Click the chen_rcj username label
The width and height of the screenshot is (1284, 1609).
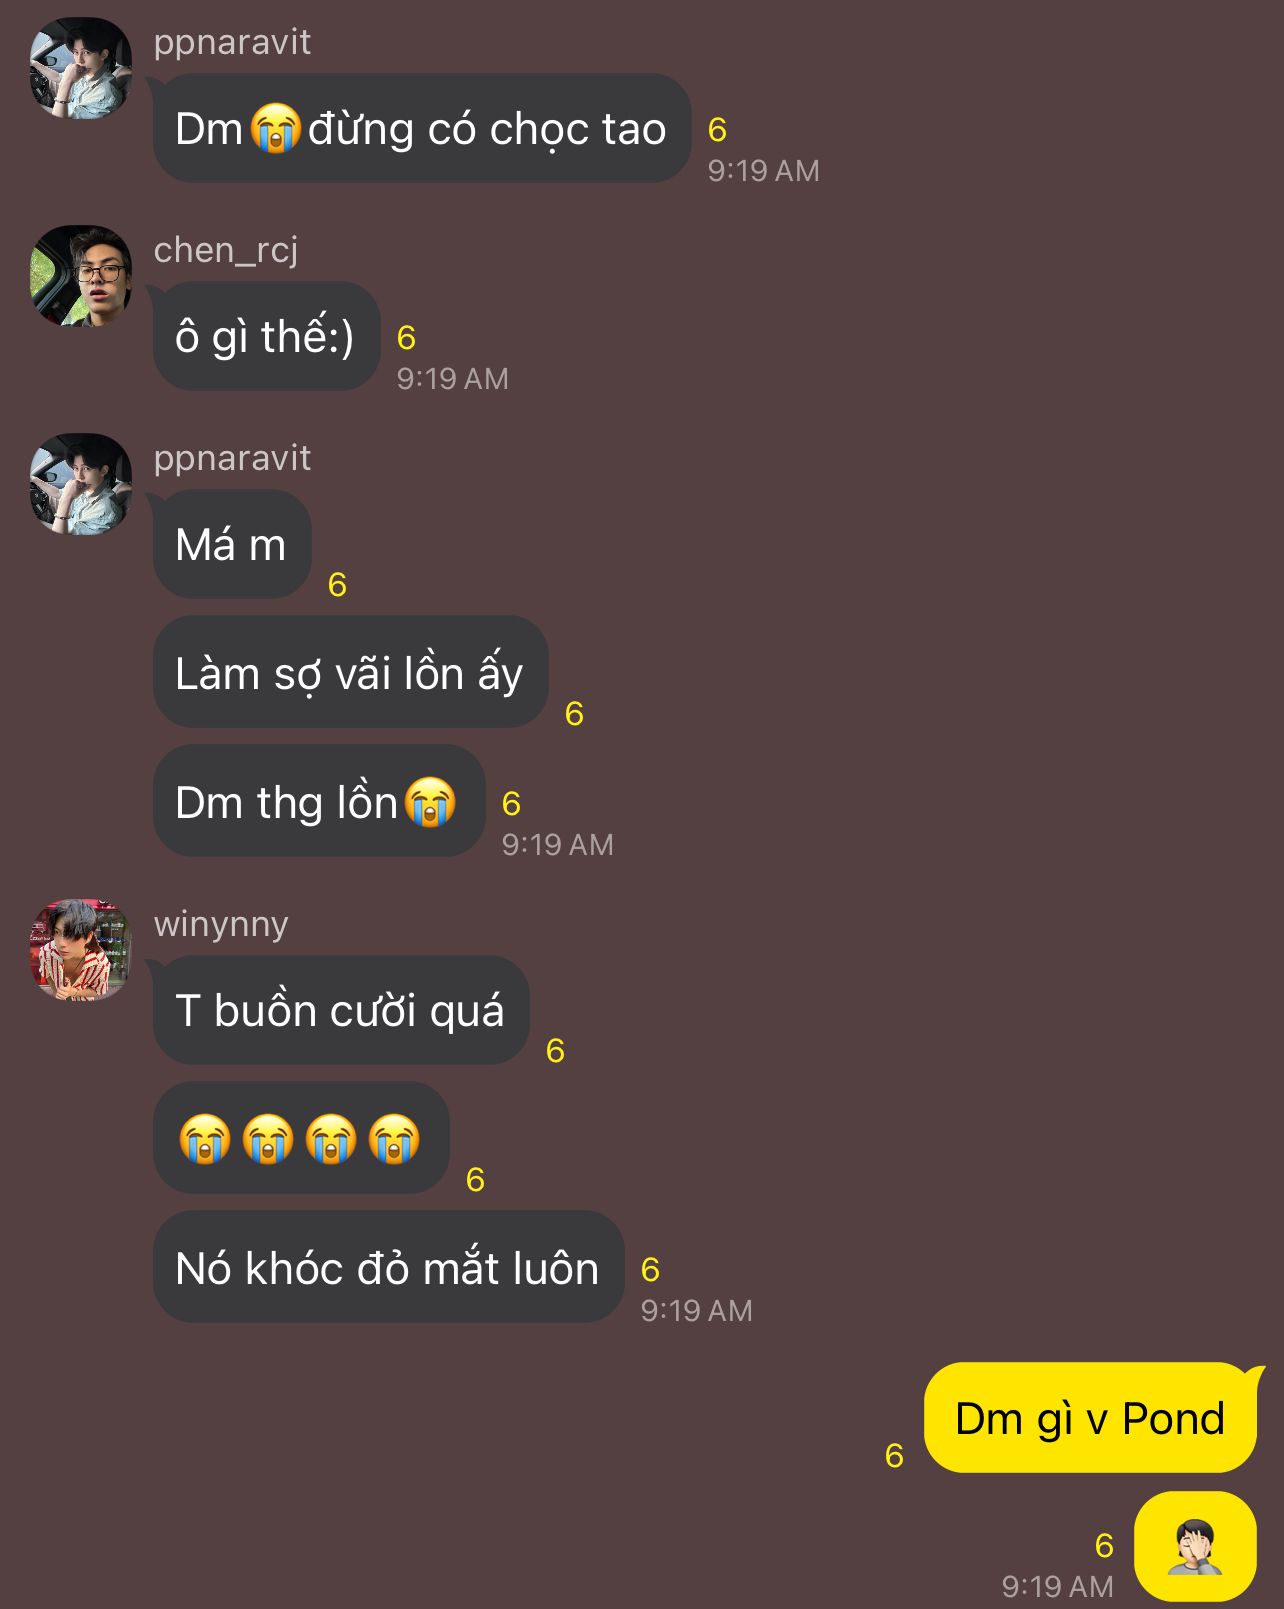pos(226,250)
